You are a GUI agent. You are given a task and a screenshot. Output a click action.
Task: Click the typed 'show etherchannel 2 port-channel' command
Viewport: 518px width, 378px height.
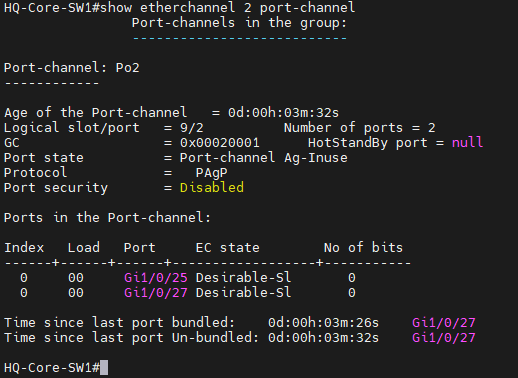pos(228,8)
